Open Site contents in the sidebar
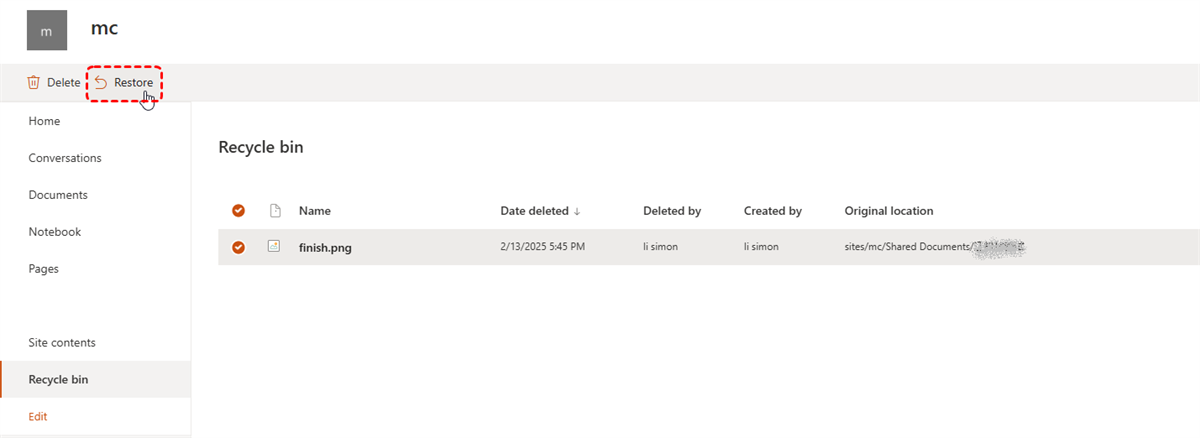Screen dimensions: 1200x438 62,342
